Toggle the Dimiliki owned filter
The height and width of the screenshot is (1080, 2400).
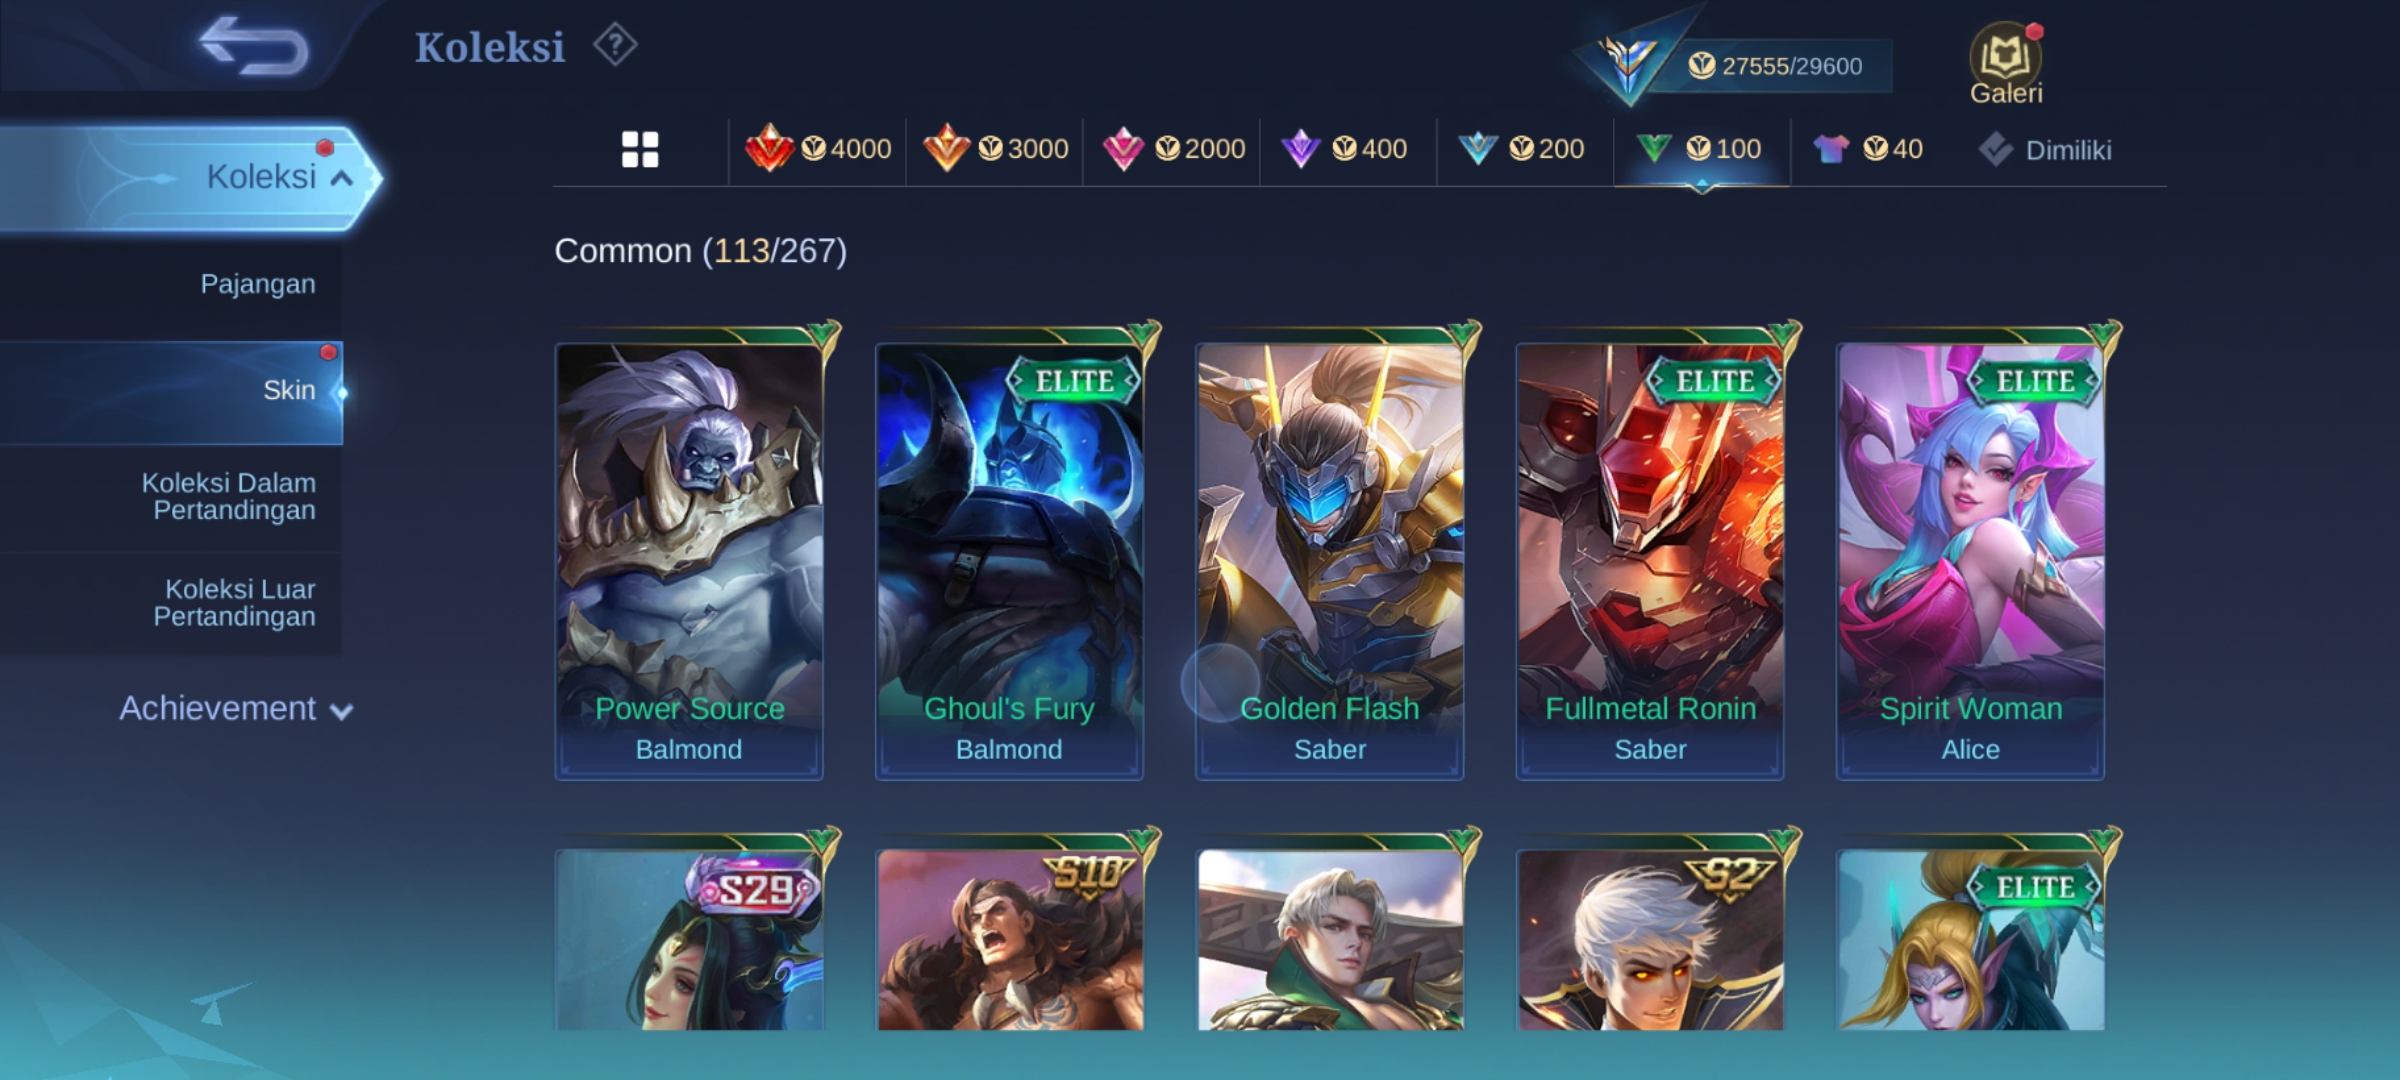point(2045,150)
